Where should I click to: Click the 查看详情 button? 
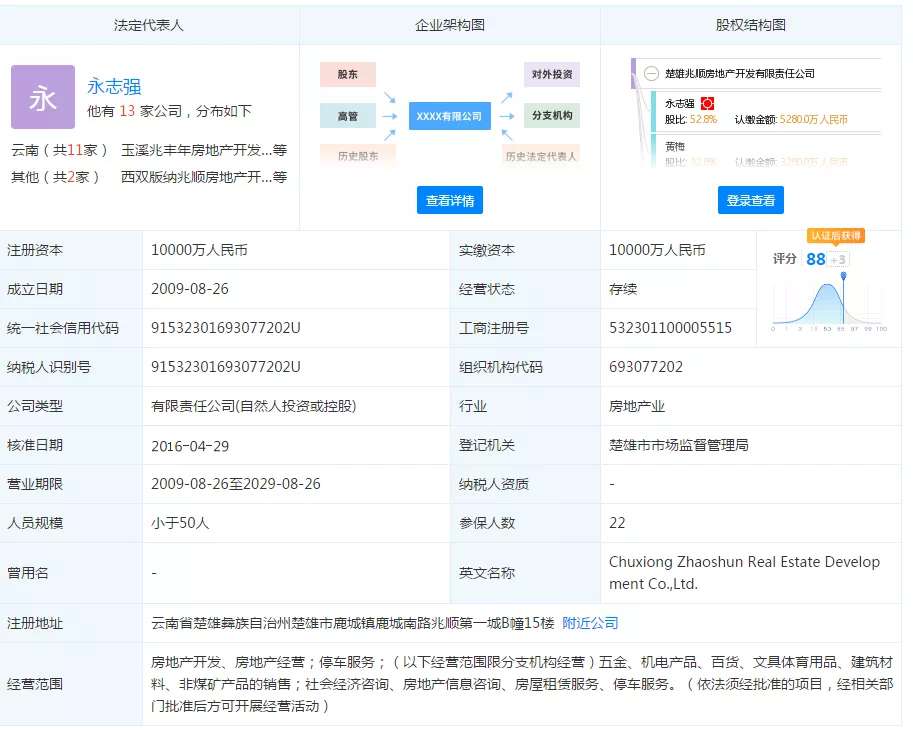coord(450,200)
